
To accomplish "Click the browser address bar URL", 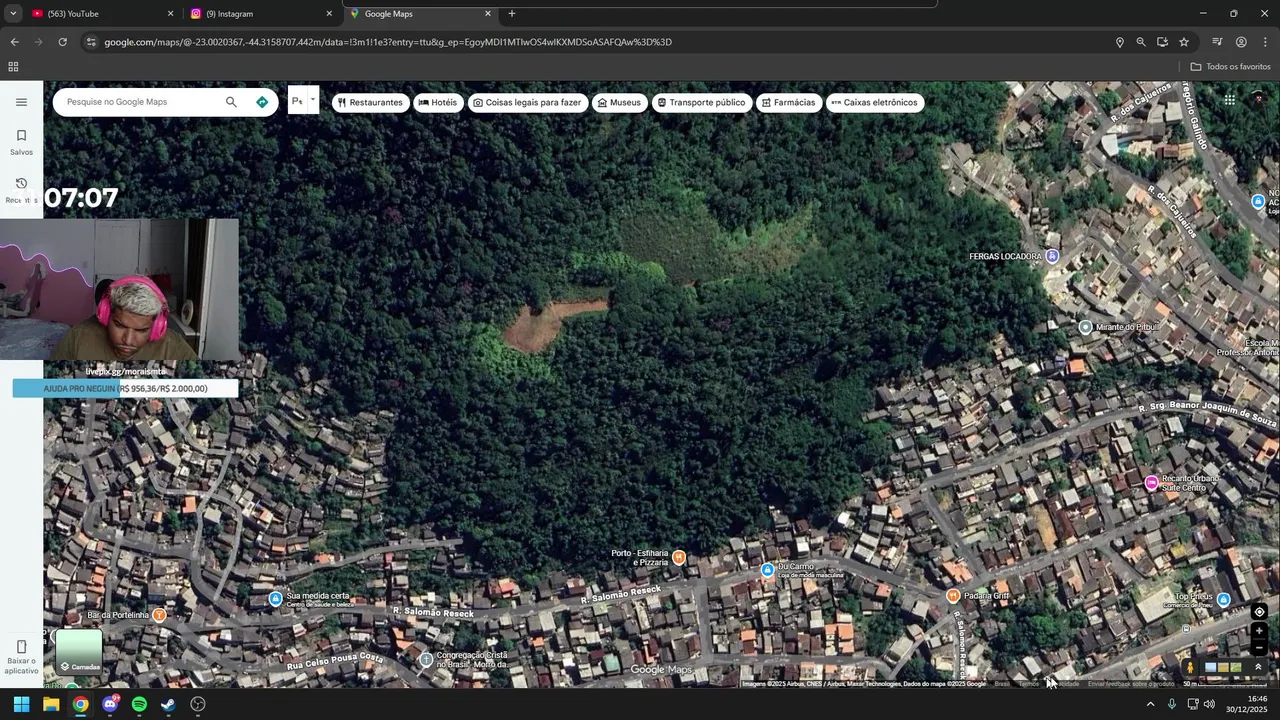I will tap(388, 42).
